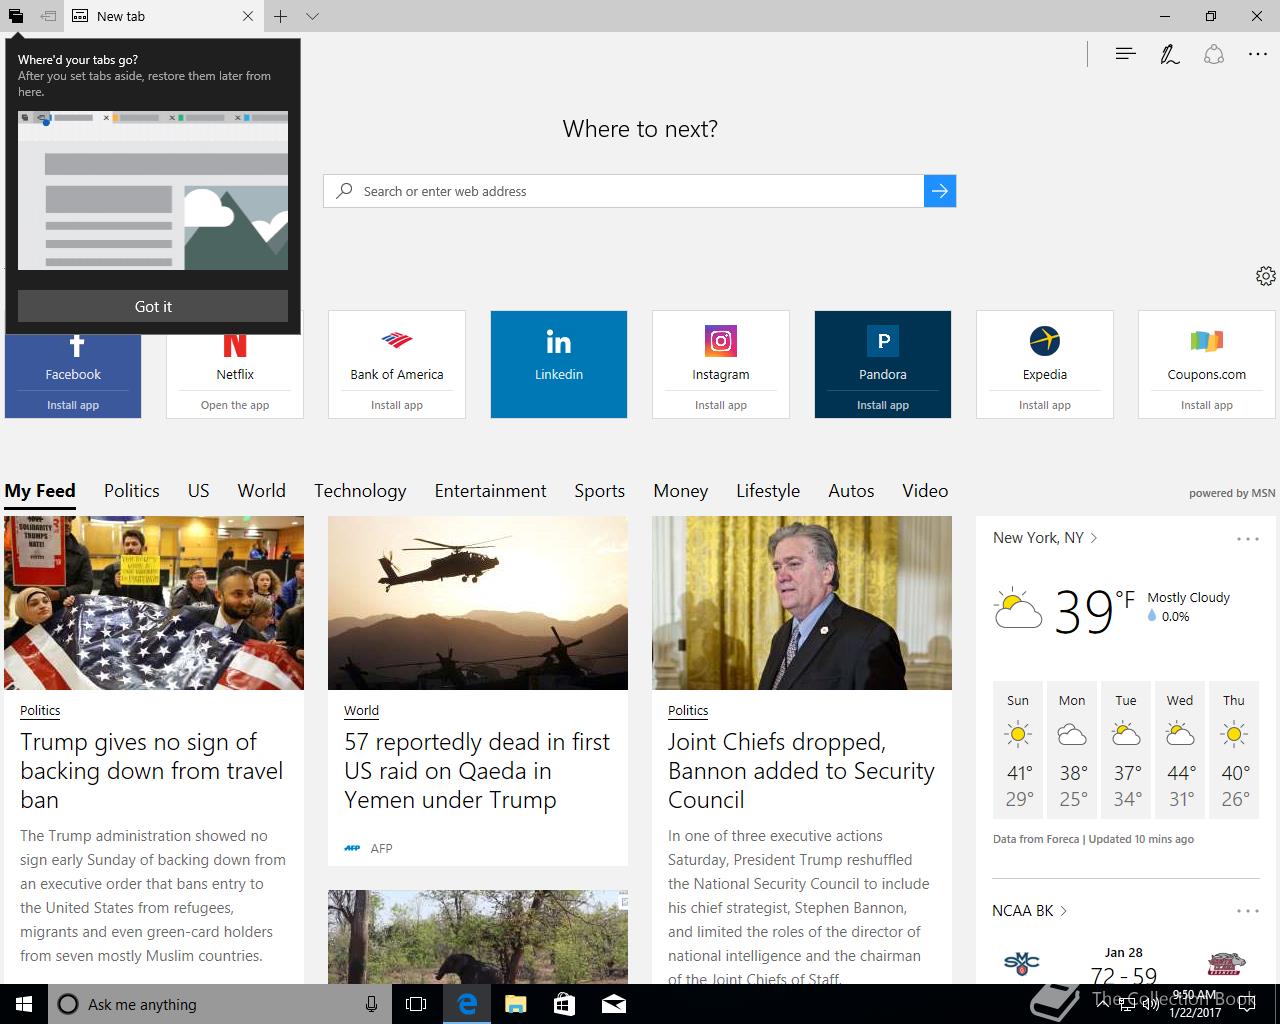1280x1024 pixels.
Task: Switch to the Autos feed tab
Action: (x=851, y=491)
